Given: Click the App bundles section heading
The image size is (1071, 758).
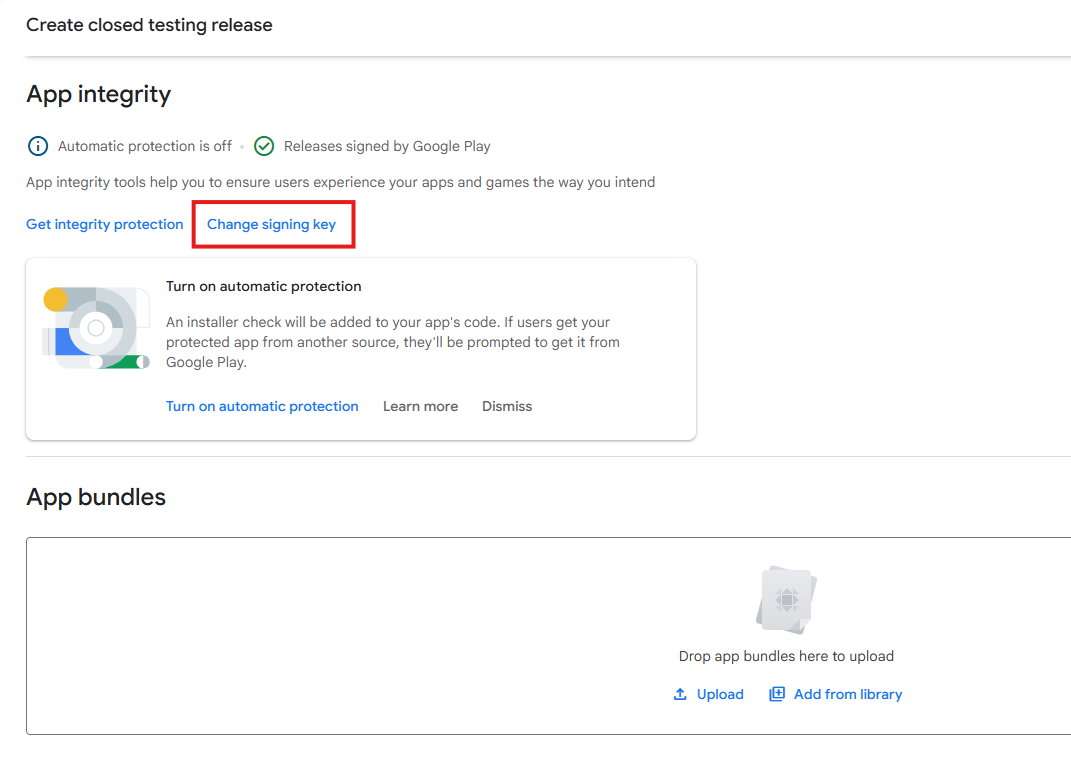Looking at the screenshot, I should [96, 497].
